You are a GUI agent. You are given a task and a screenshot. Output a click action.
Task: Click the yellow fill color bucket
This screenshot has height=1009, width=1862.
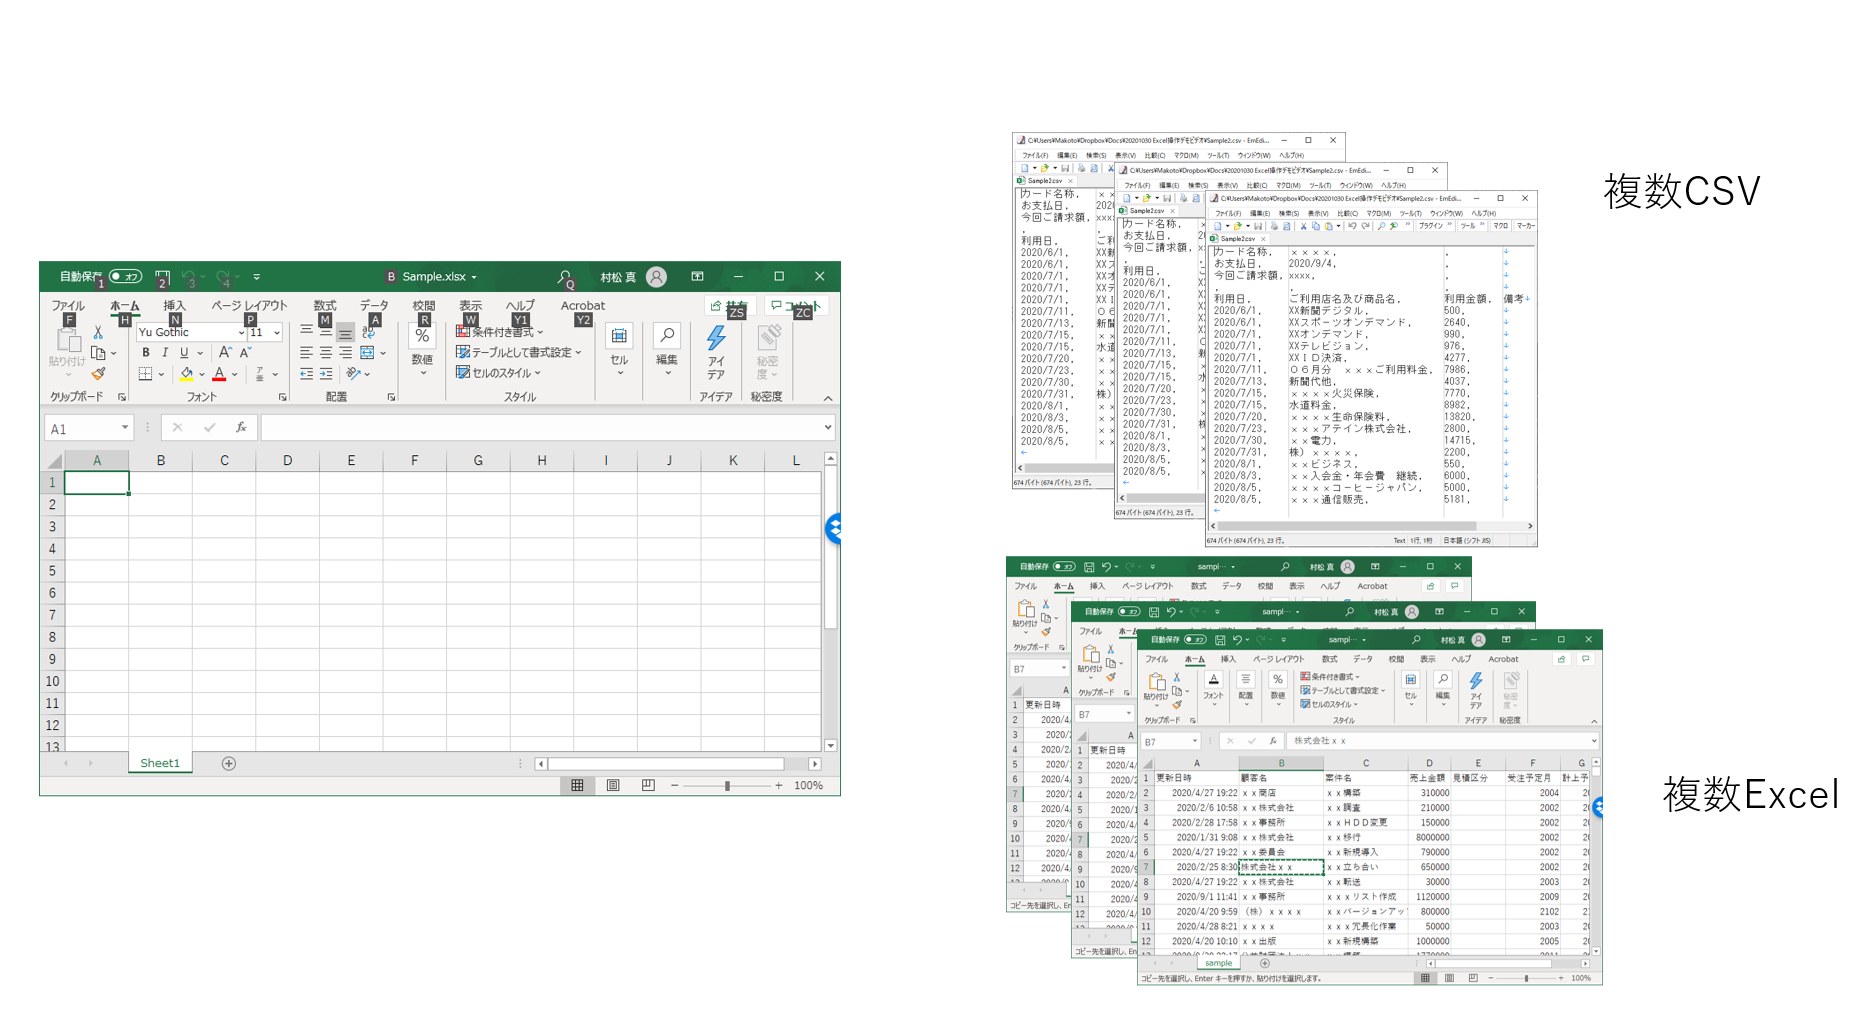(187, 374)
